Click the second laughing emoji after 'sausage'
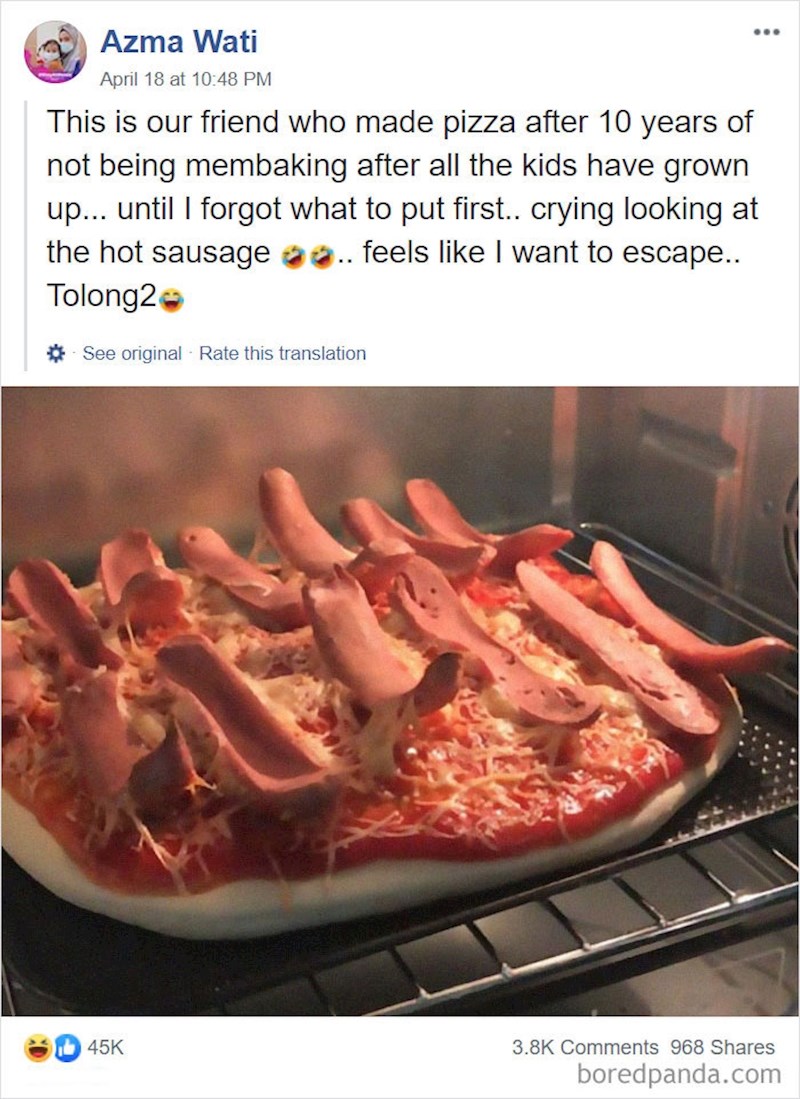Screen dimensions: 800x1099 321,255
